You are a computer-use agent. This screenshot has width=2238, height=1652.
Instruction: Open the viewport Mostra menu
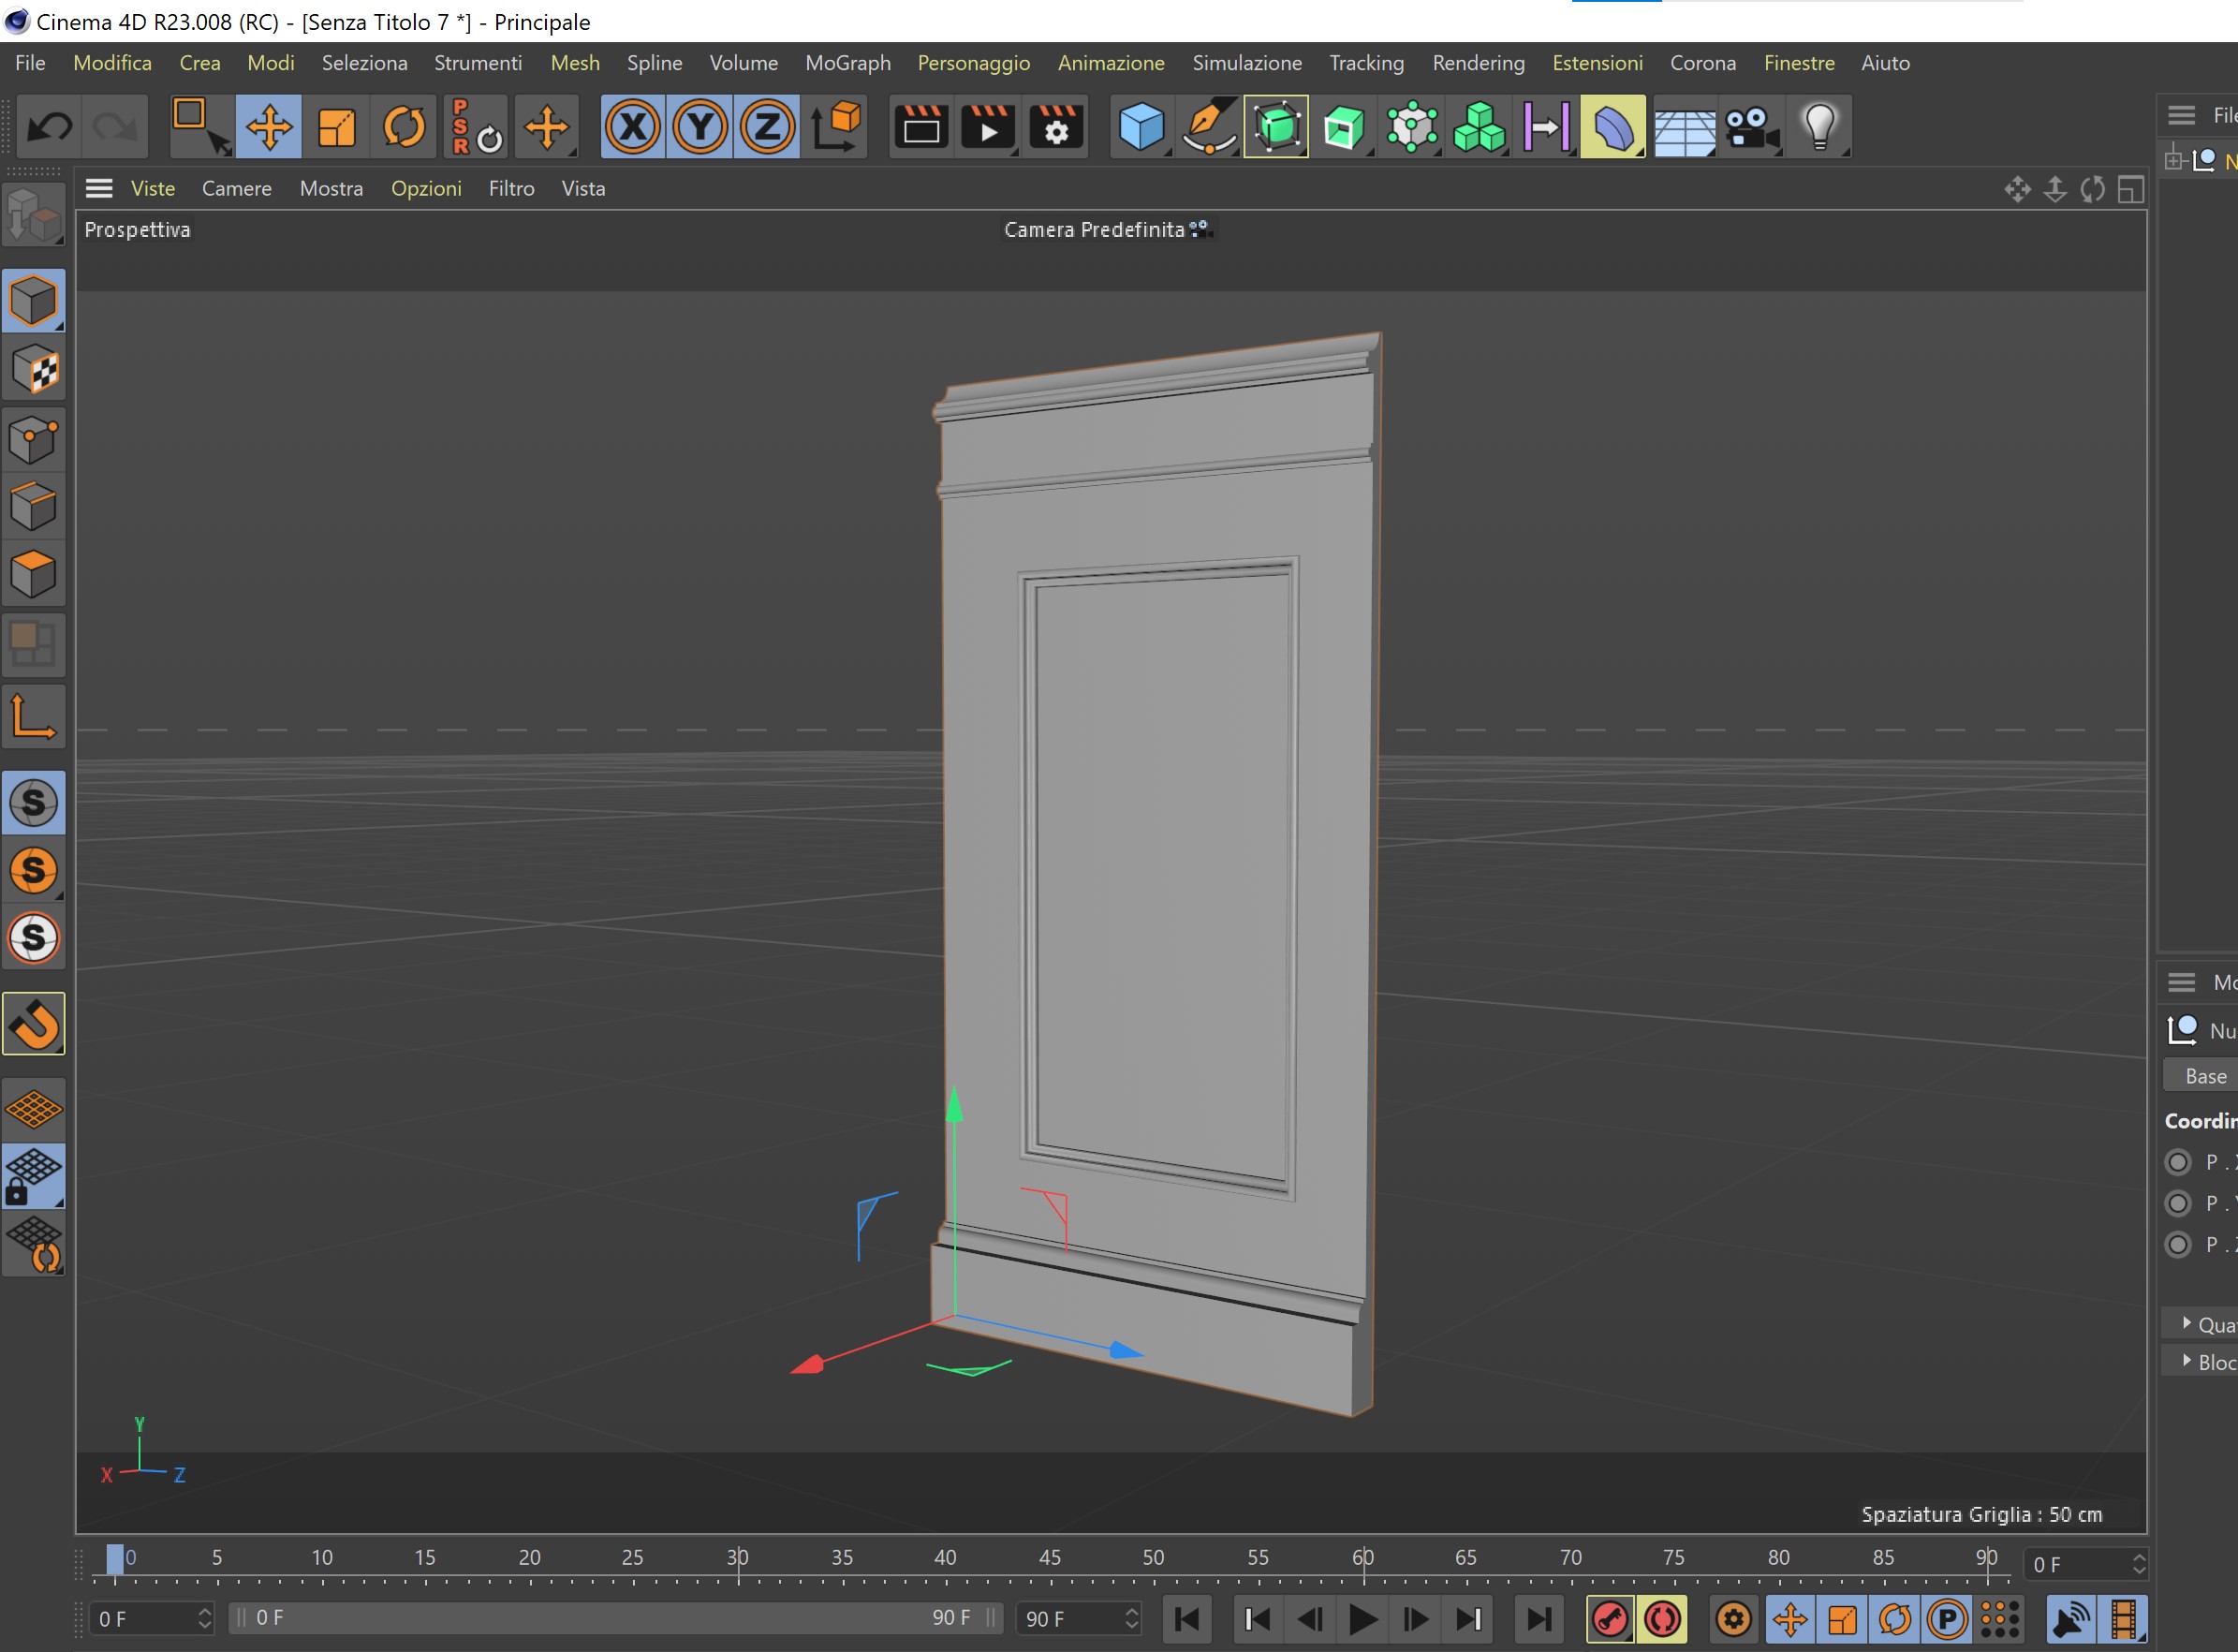pos(331,188)
